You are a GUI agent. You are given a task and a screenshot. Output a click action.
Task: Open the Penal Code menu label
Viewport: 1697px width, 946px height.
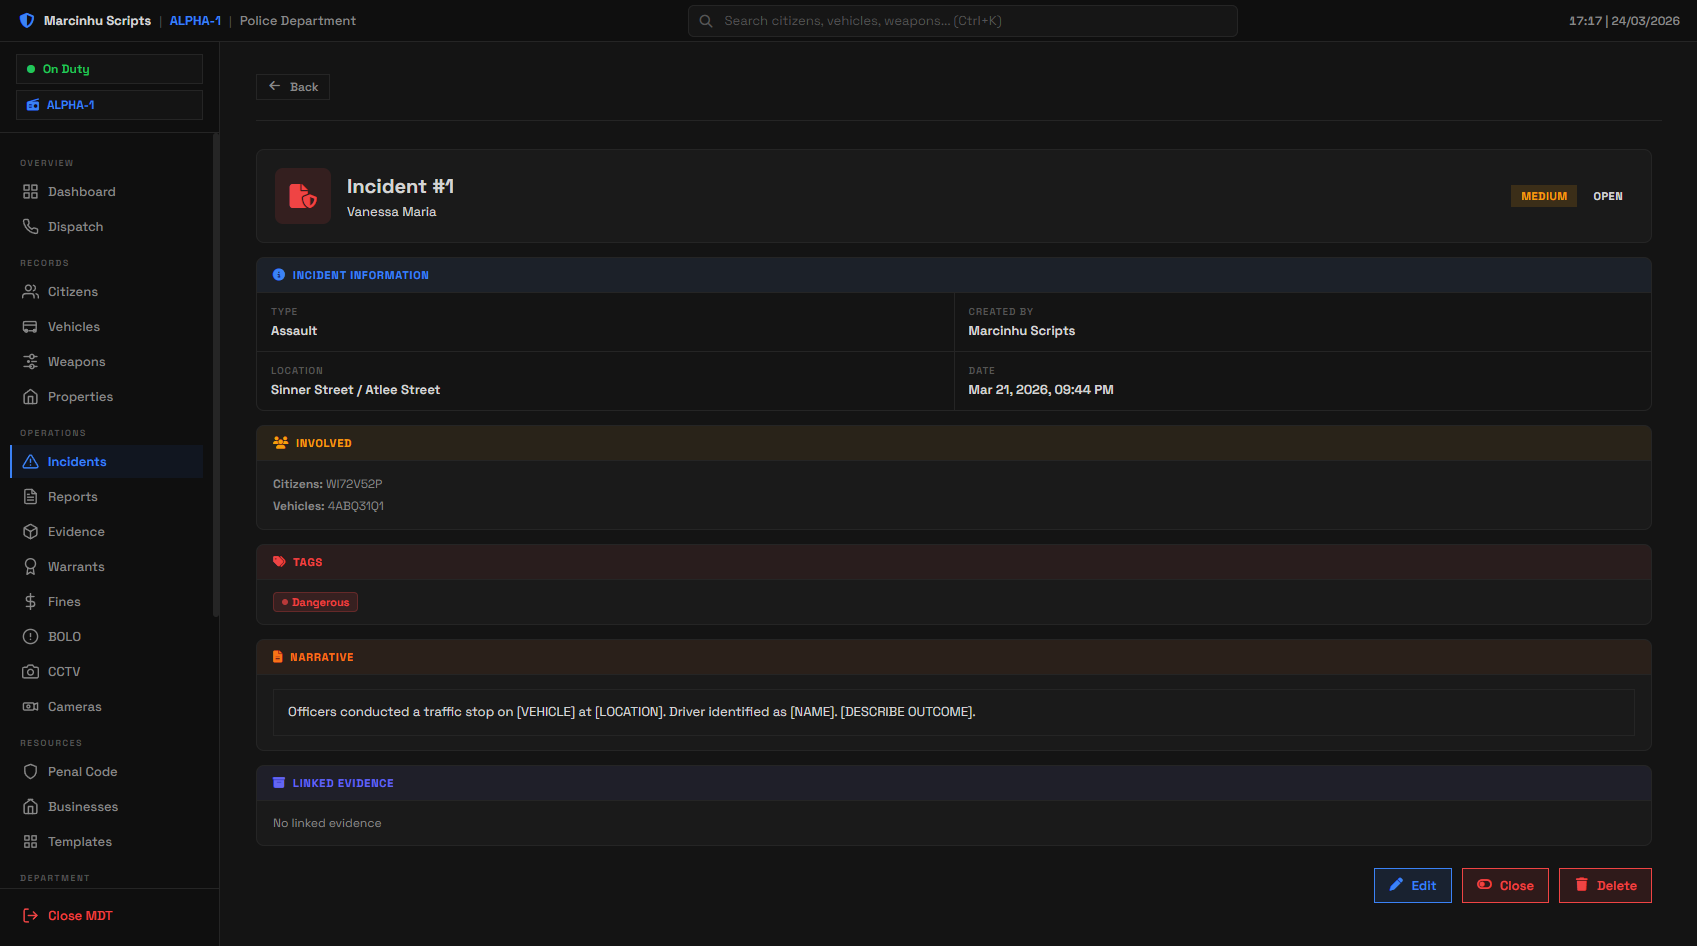click(x=83, y=772)
